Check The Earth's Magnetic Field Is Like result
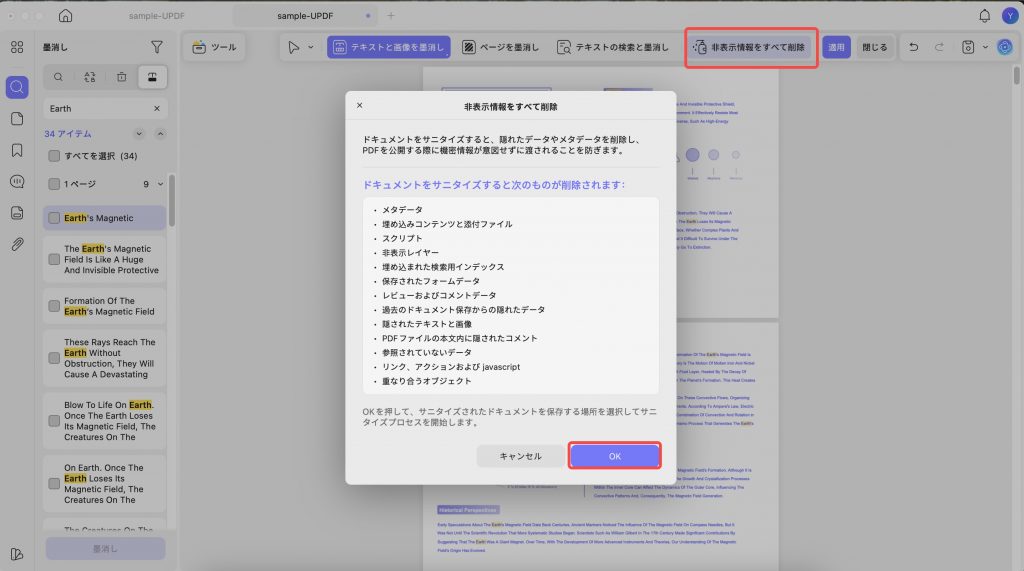 click(54, 259)
